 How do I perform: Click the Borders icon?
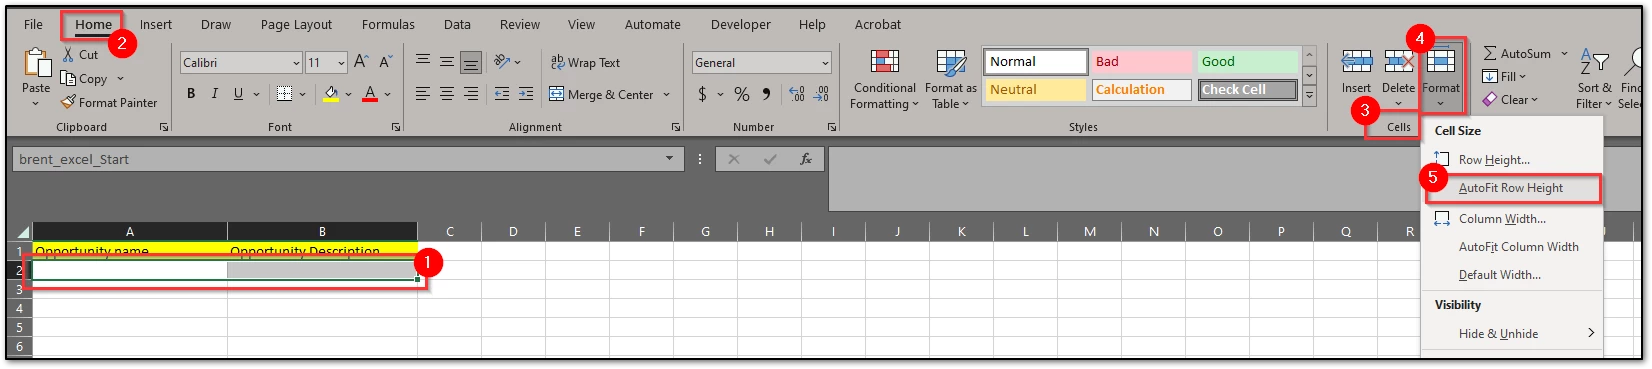(x=285, y=94)
